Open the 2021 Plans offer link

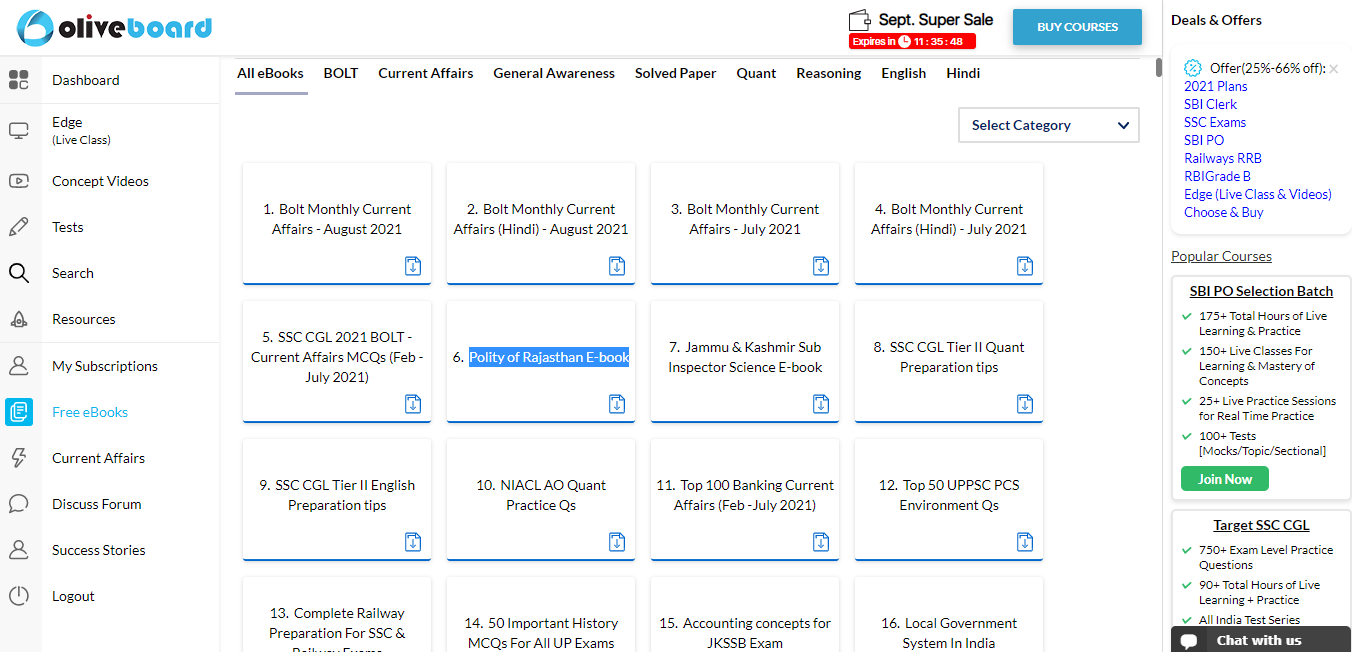[1216, 86]
